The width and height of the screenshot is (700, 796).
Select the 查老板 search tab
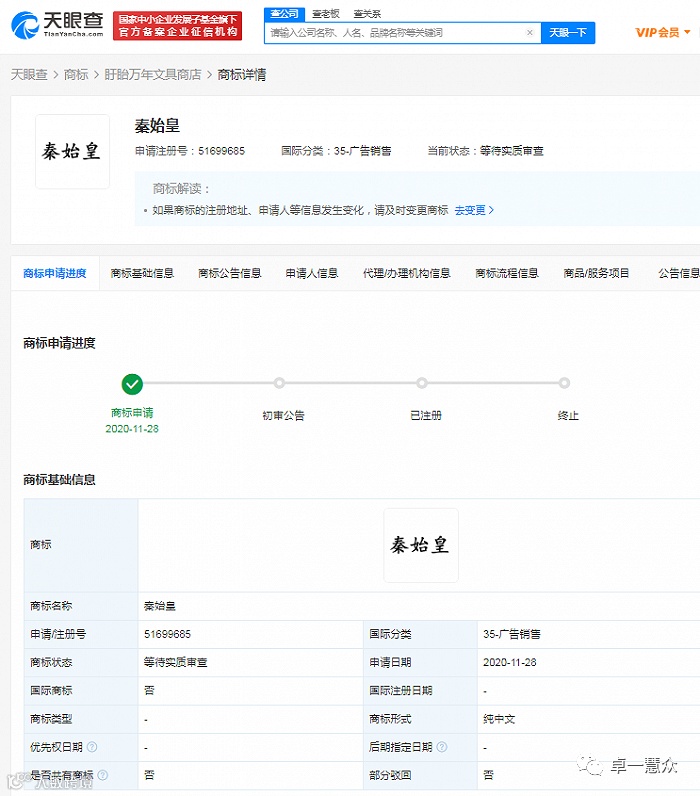(326, 14)
